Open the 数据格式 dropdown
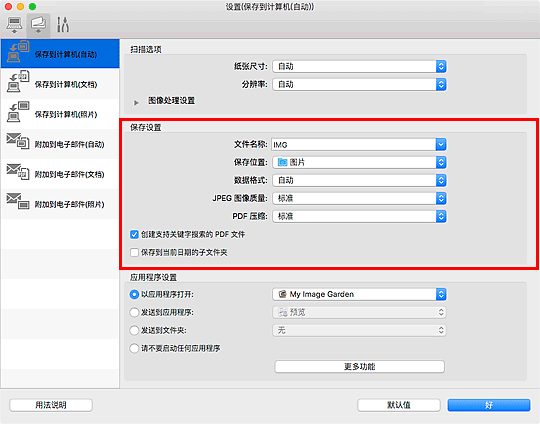This screenshot has height=424, width=540. (359, 180)
